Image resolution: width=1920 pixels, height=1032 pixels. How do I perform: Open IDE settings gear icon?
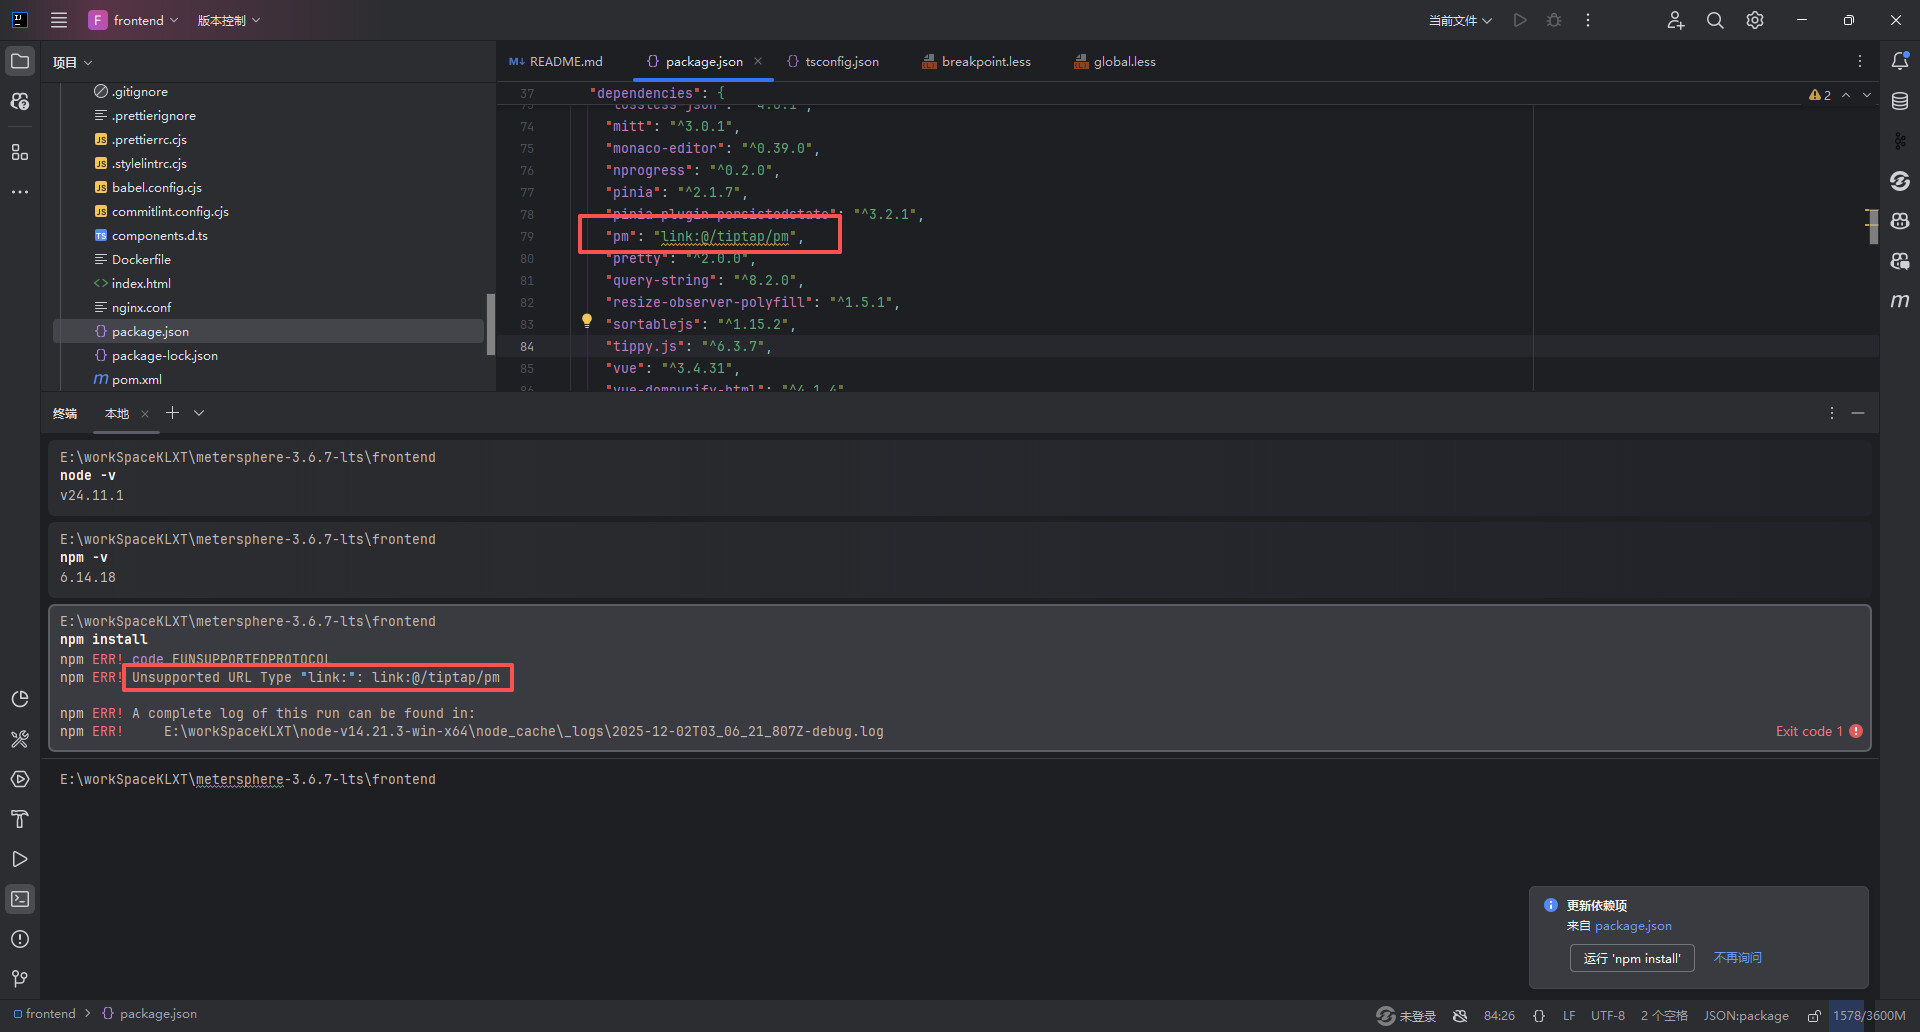(1755, 20)
